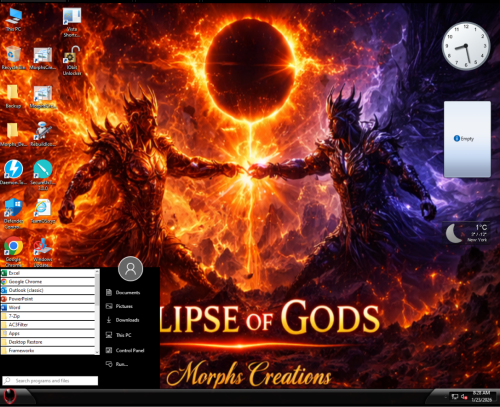Select Excel in the Start menu list
The width and height of the screenshot is (500, 407).
pos(48,273)
